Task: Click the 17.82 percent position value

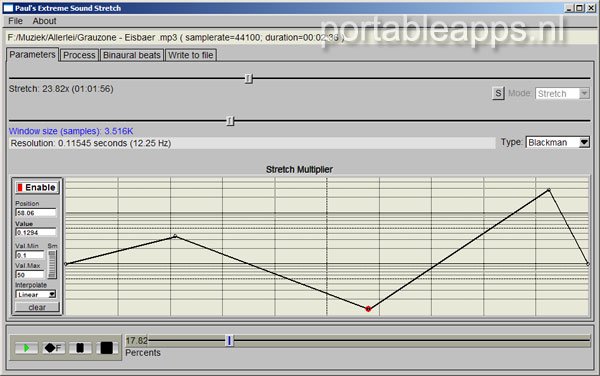Action: (x=137, y=340)
